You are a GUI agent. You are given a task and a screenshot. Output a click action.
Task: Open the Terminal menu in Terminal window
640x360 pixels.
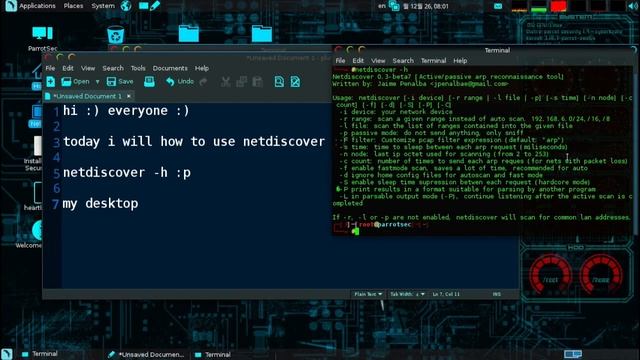433,60
